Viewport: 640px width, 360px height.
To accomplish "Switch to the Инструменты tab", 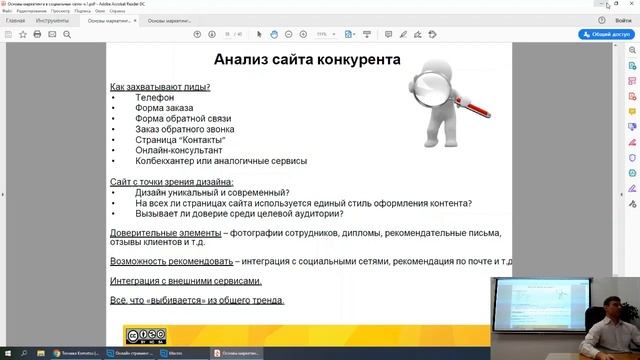I will point(52,20).
